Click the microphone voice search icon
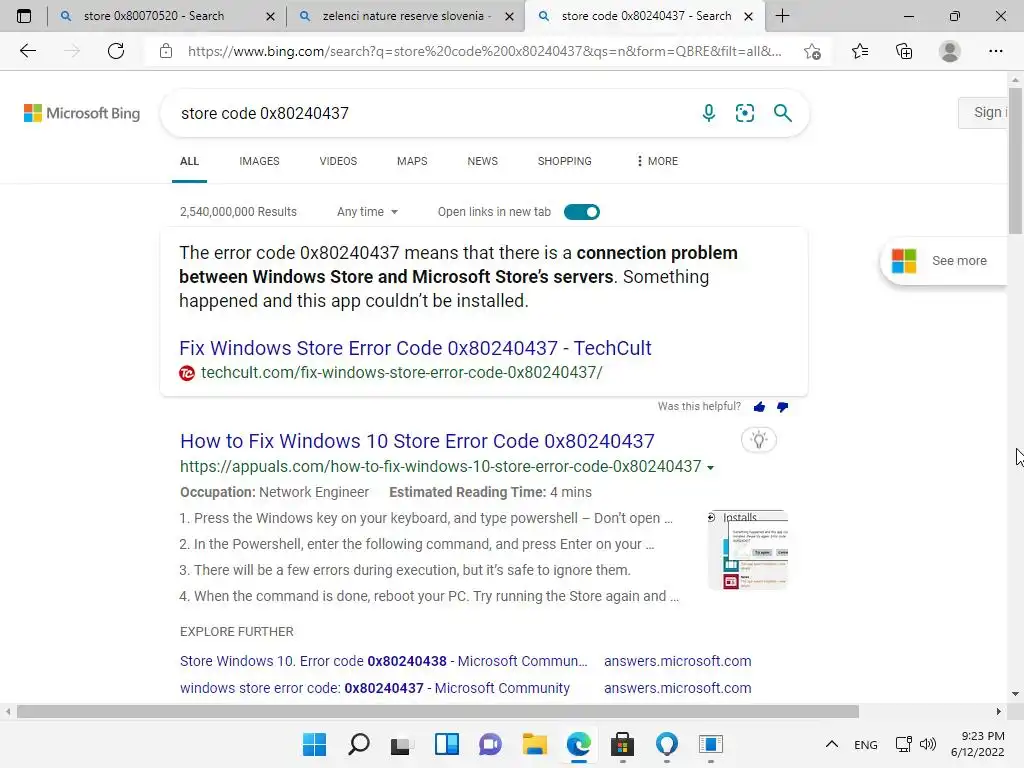Screen dimensions: 1024x768 click(709, 113)
